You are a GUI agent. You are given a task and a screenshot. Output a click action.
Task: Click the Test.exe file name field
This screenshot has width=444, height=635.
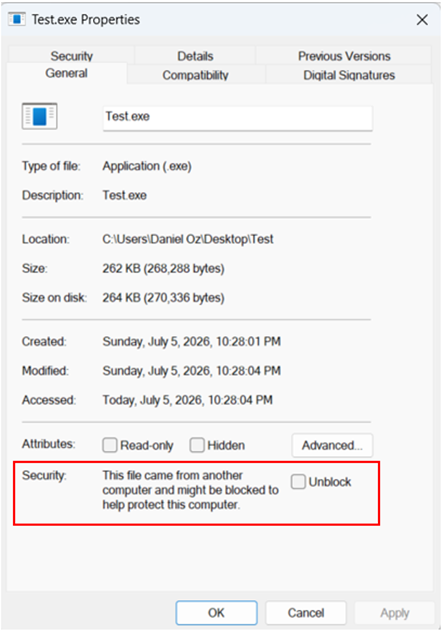pyautogui.click(x=237, y=118)
